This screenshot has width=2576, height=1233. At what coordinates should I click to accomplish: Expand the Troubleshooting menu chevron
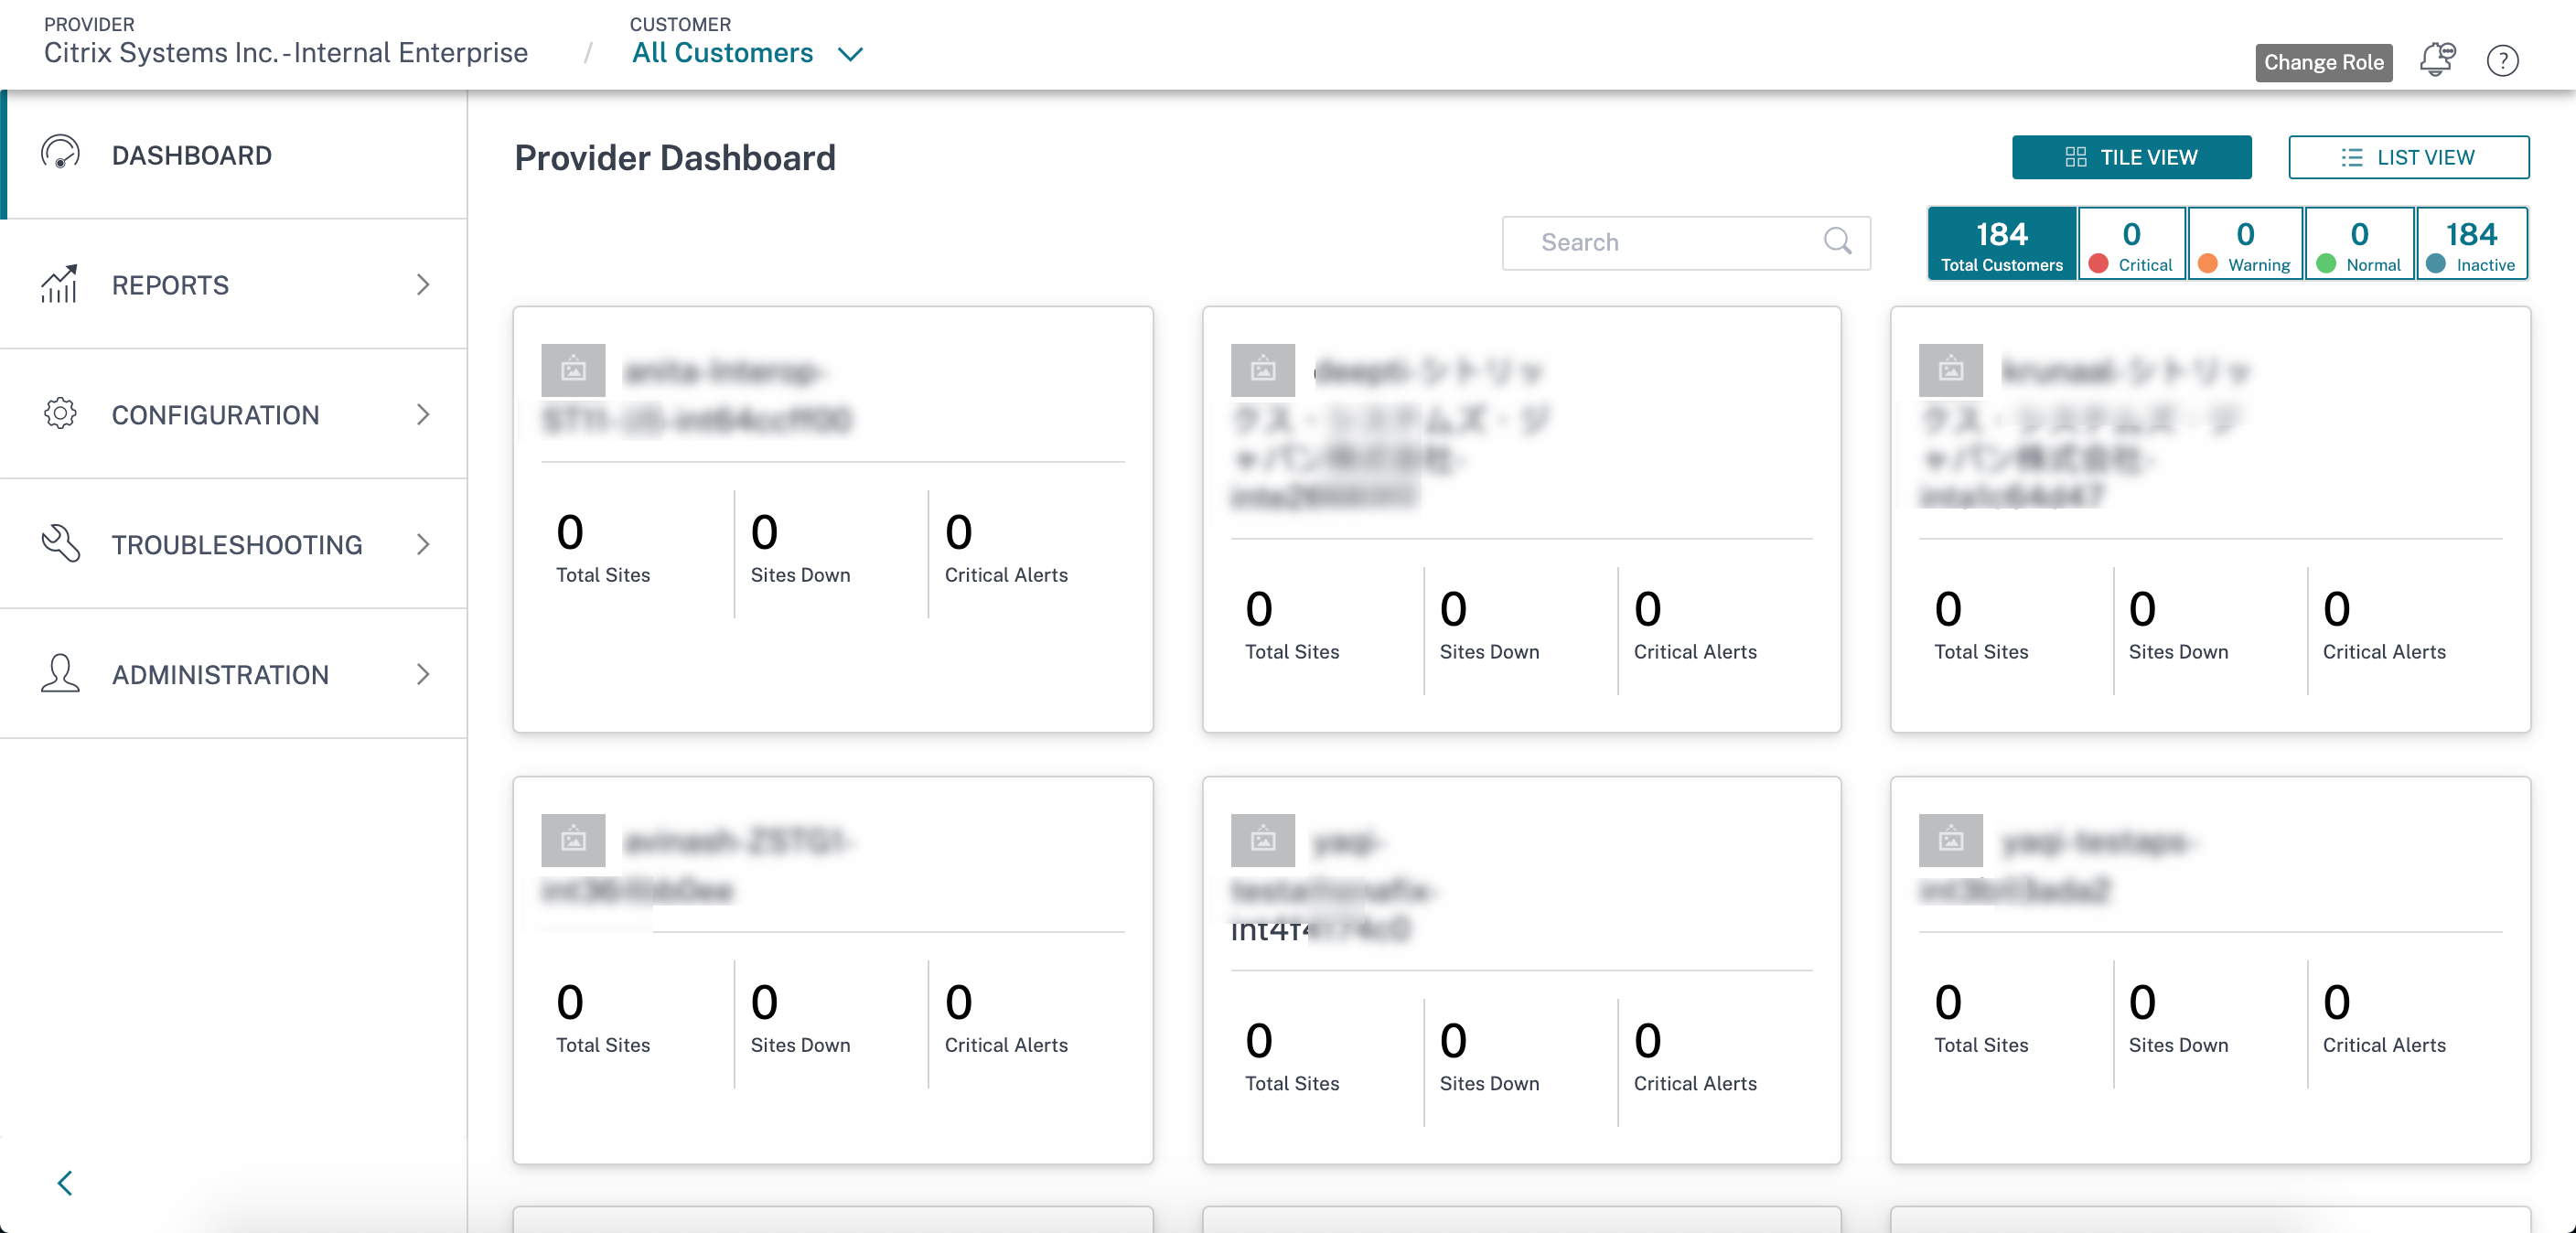[x=423, y=545]
